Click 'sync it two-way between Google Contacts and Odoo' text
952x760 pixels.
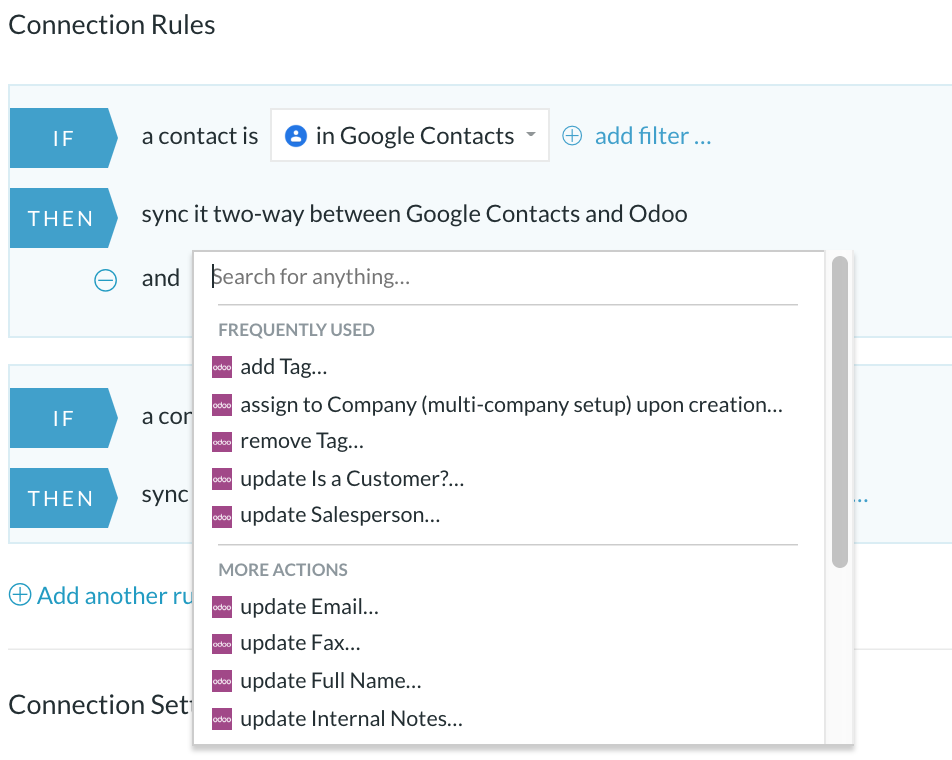pos(414,214)
